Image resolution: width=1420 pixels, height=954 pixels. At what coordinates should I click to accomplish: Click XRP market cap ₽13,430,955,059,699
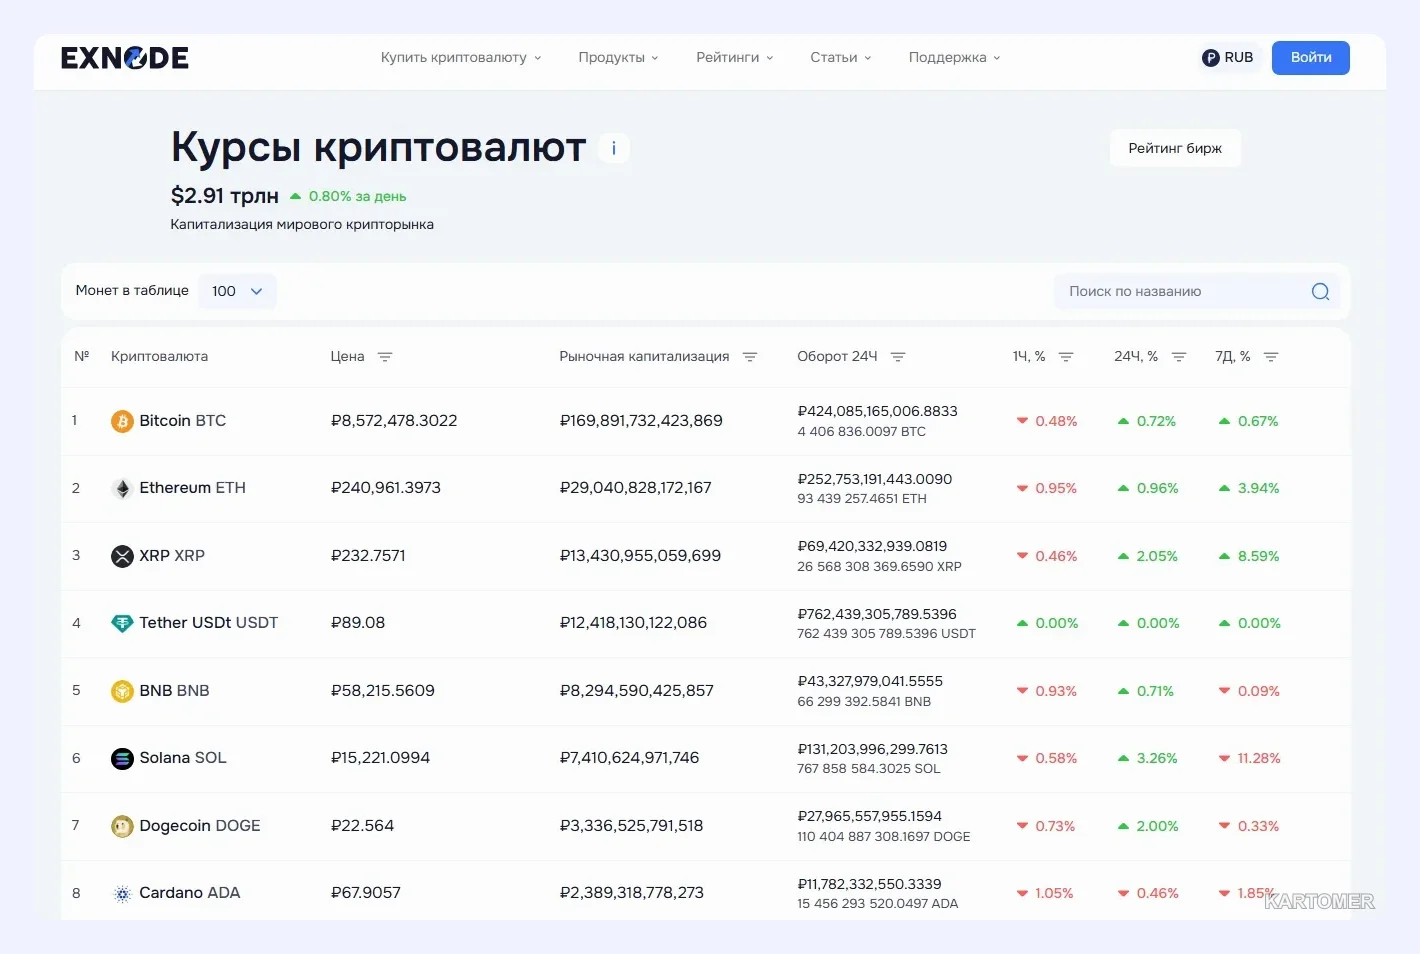coord(640,556)
